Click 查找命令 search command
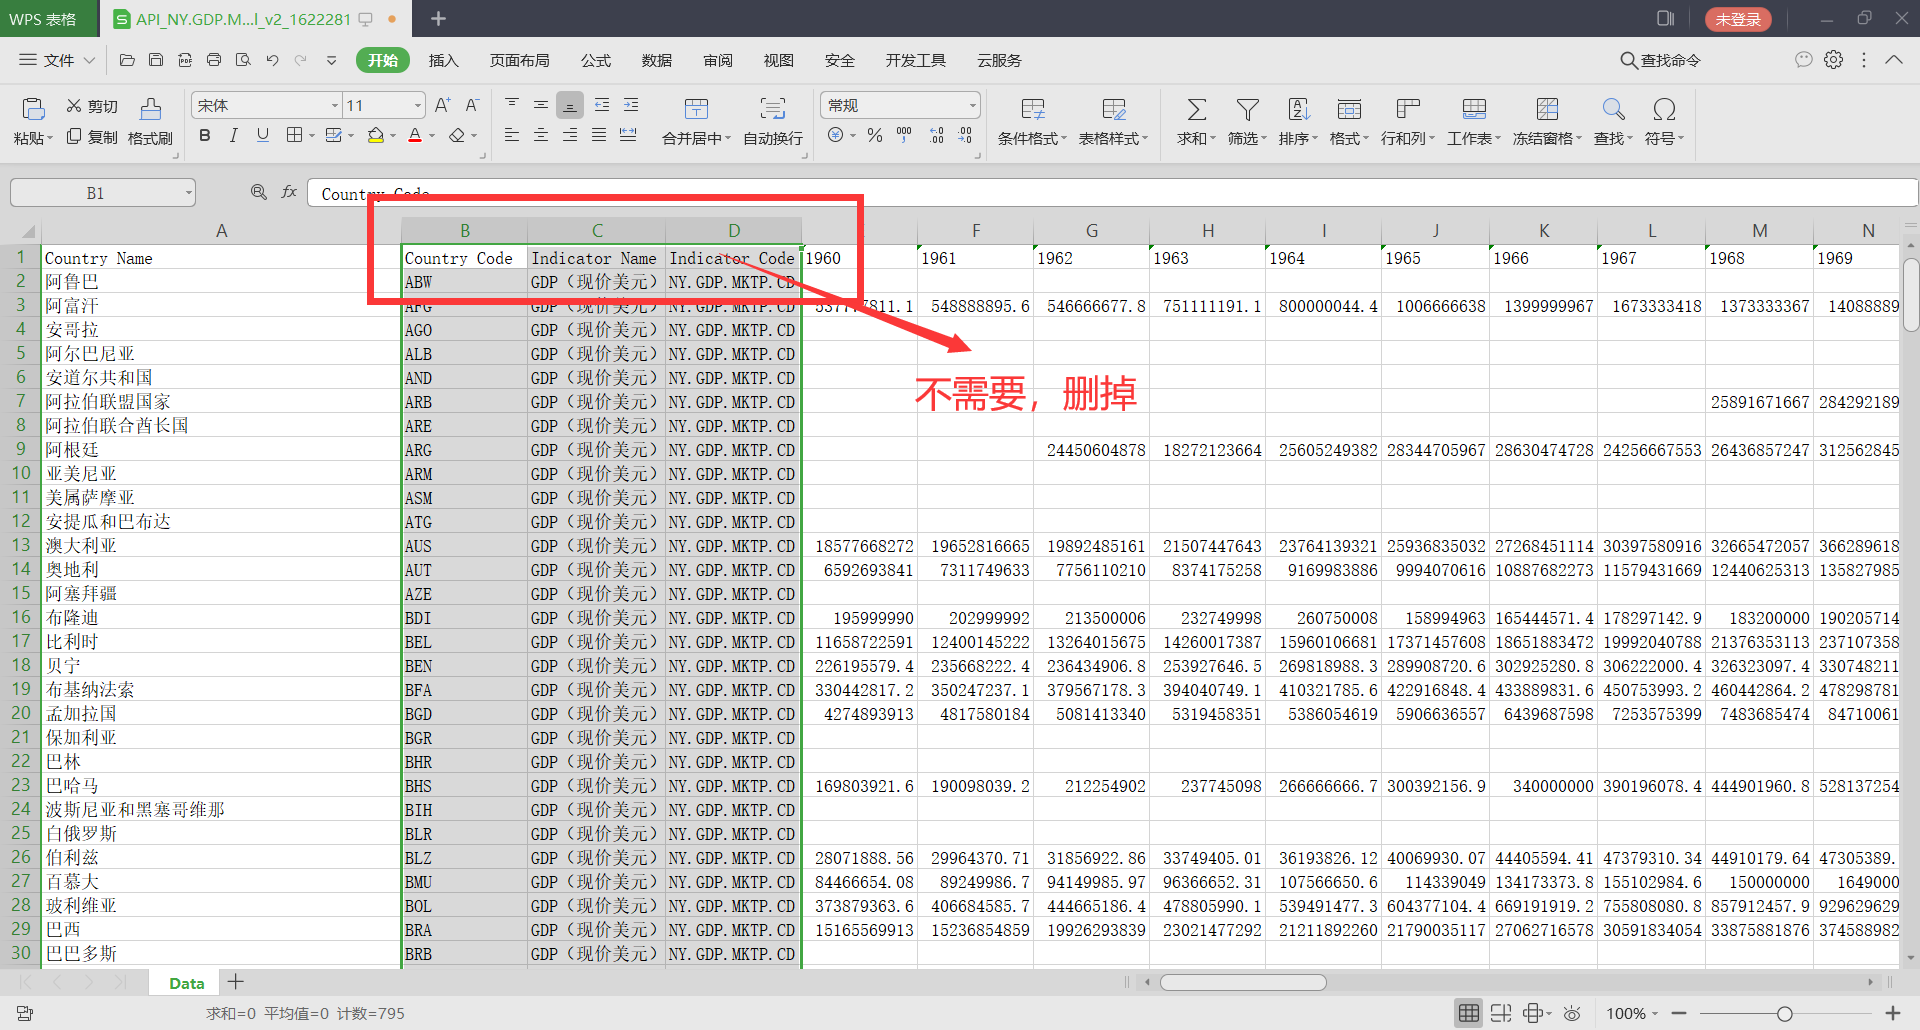1920x1030 pixels. (x=1661, y=60)
